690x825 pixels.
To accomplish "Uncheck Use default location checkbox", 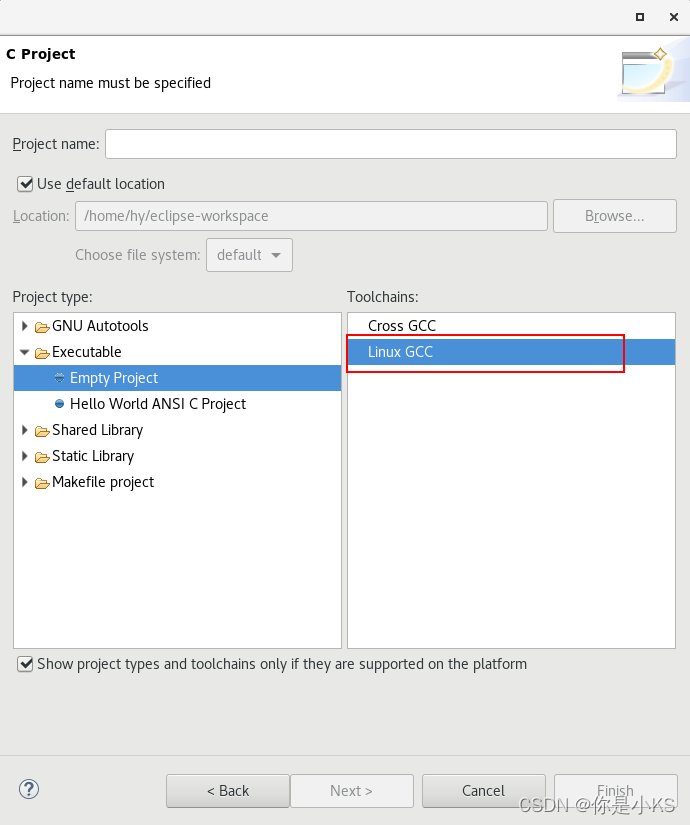I will tap(25, 184).
